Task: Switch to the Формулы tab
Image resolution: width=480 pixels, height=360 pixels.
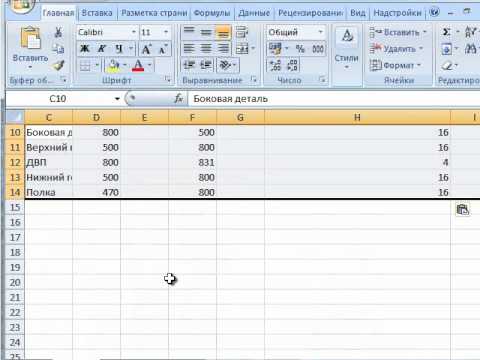Action: 212,13
